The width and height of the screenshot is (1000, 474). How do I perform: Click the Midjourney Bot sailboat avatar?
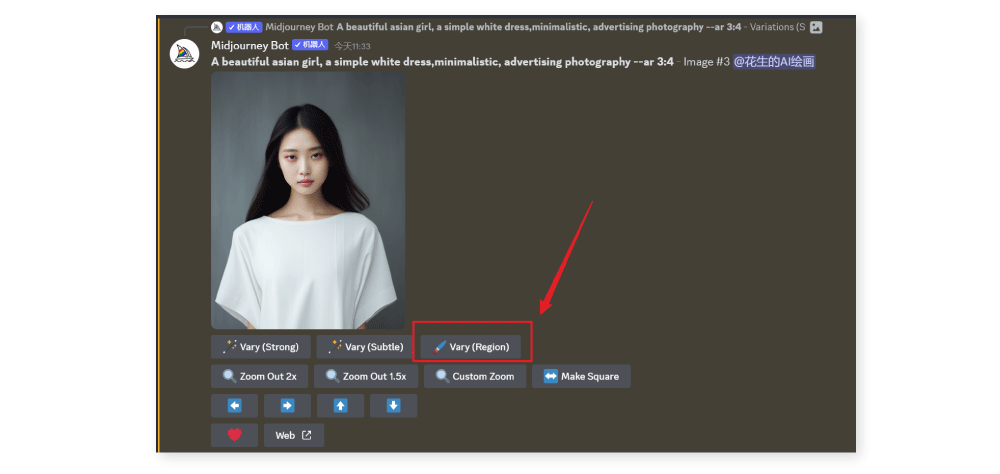185,54
